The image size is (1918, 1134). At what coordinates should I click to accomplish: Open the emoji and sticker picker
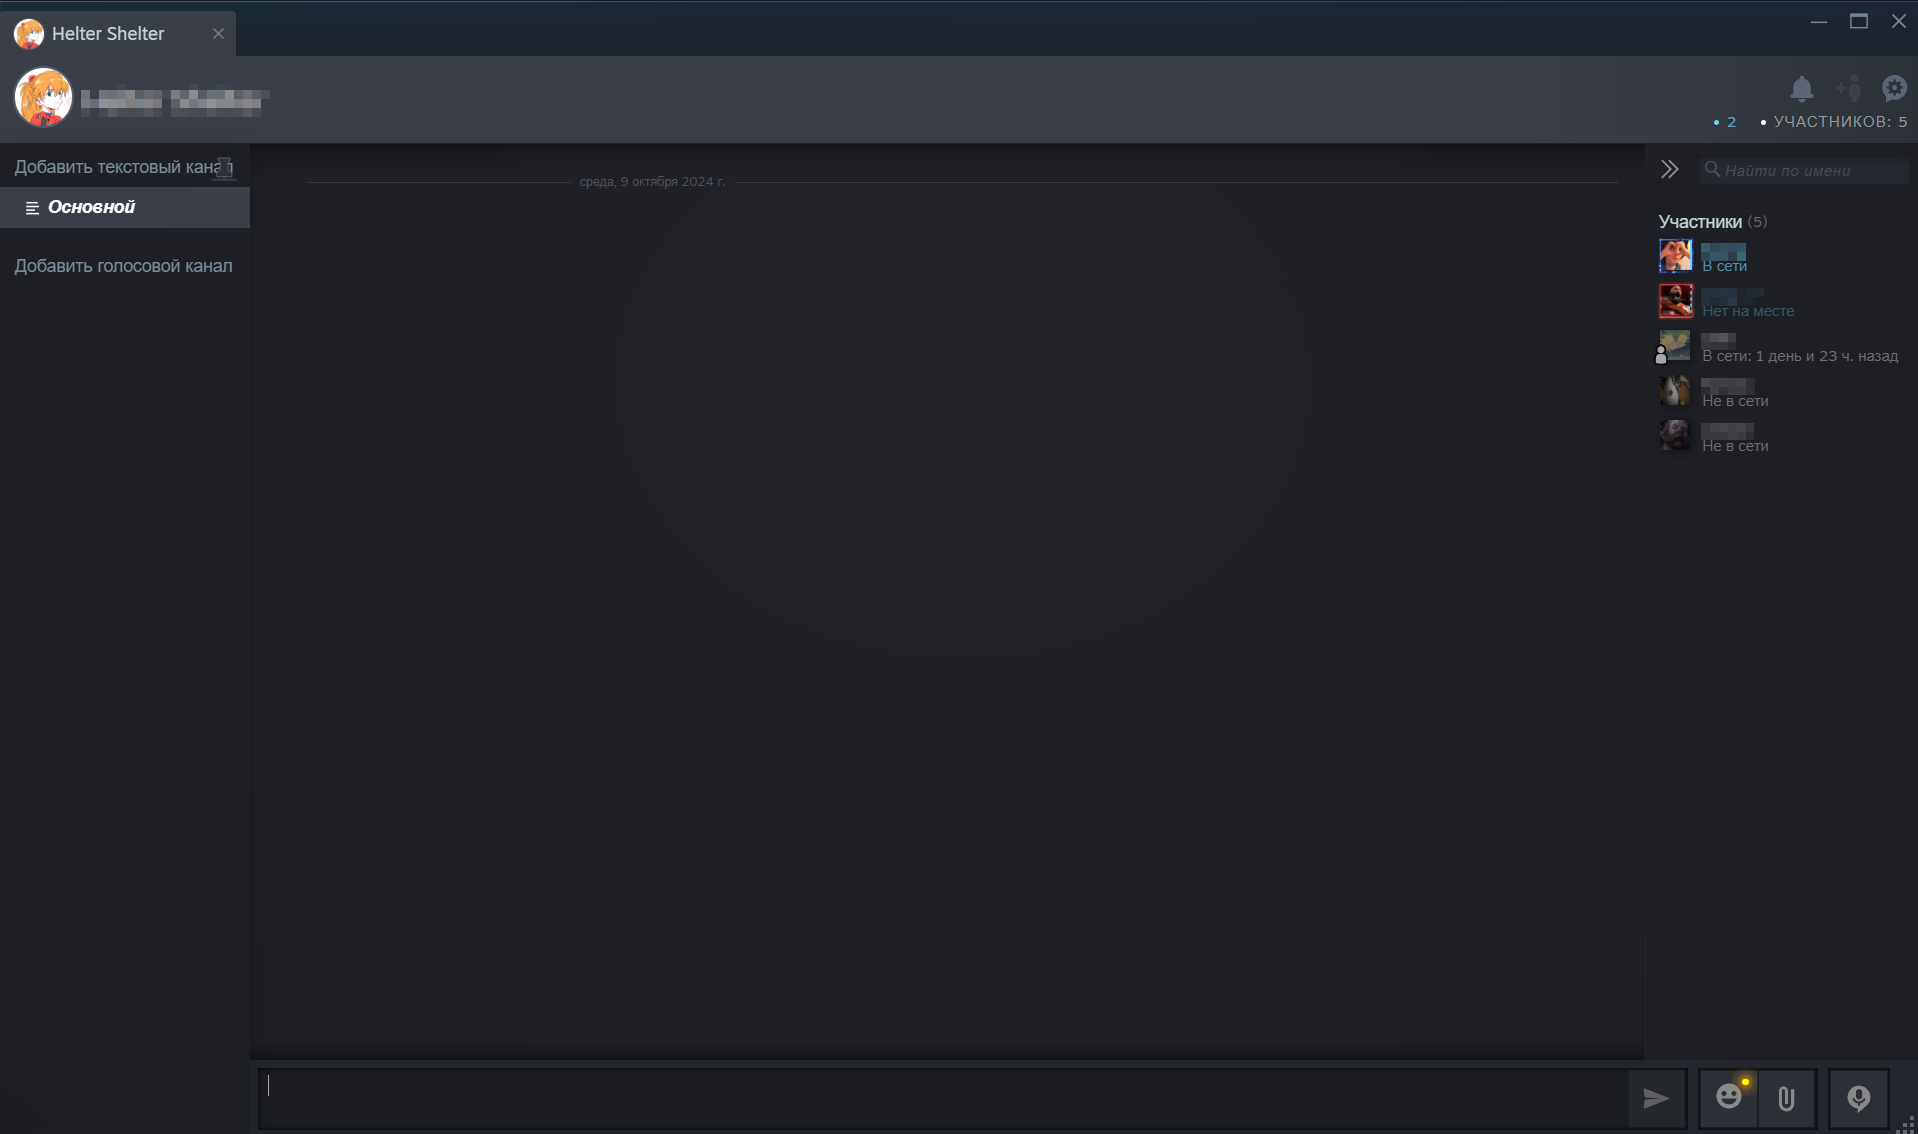point(1729,1098)
